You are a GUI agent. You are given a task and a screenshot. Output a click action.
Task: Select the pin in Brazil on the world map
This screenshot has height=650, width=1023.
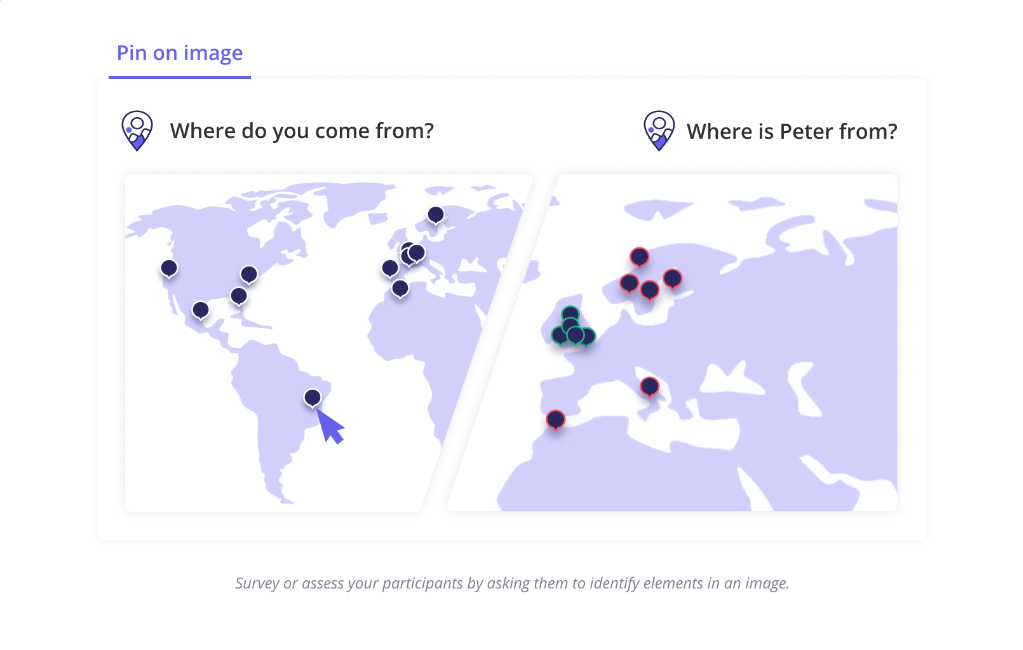[x=313, y=398]
